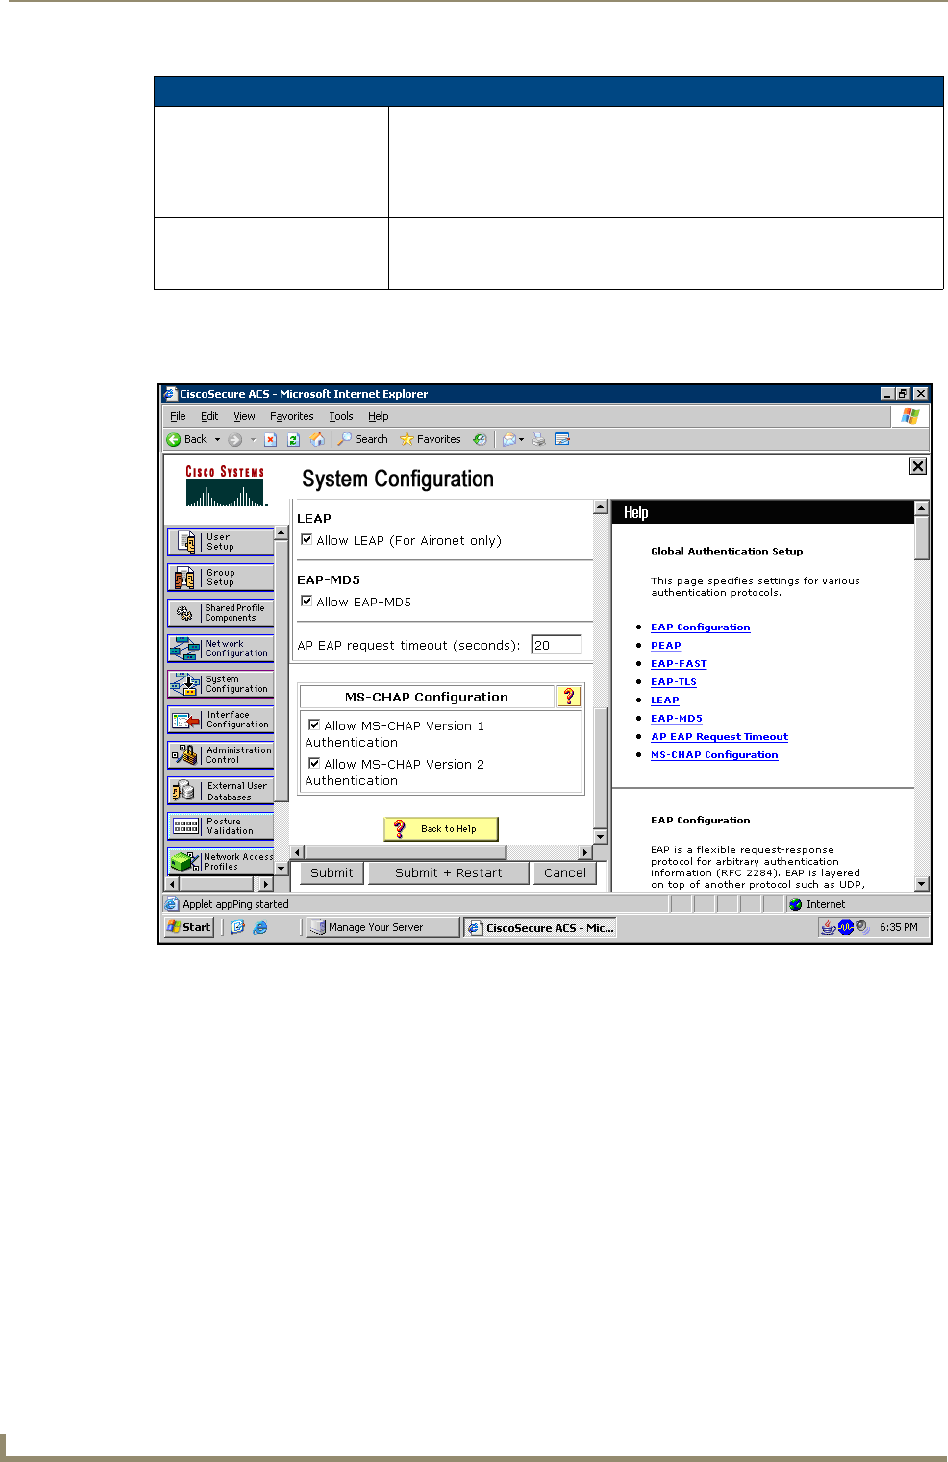Open MS-CHAP Configuration help link

pos(714,755)
